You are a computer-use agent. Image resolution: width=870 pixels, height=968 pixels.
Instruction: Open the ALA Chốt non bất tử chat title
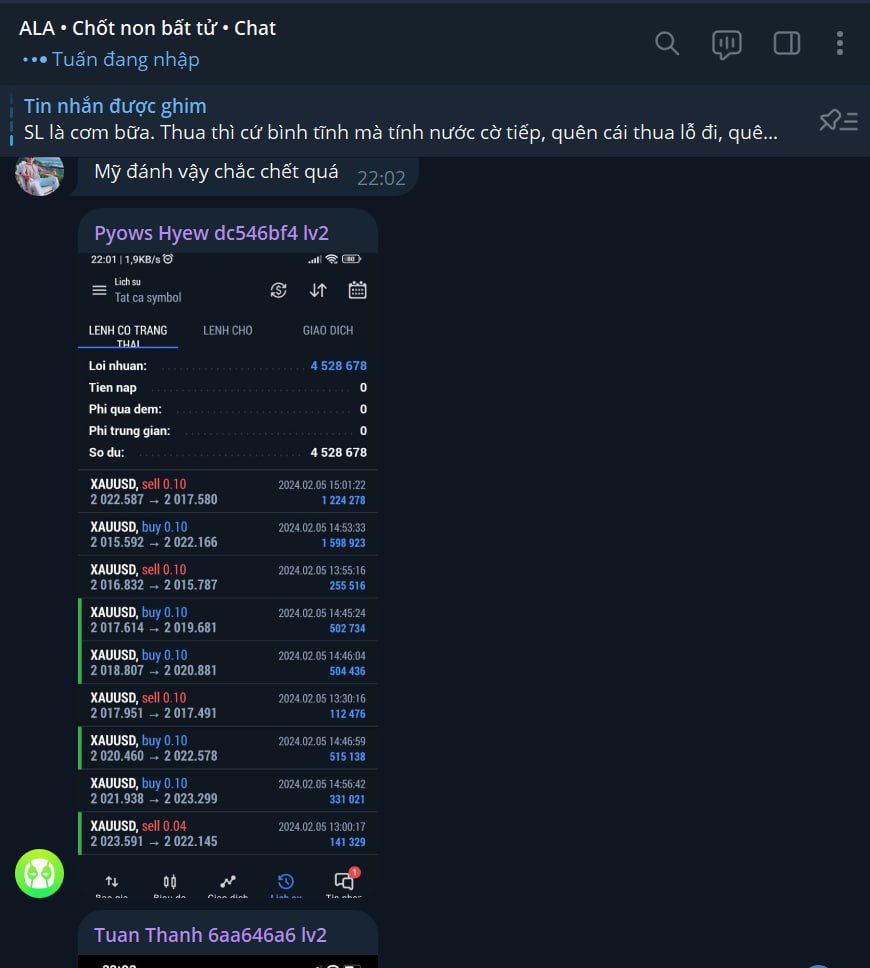click(147, 28)
